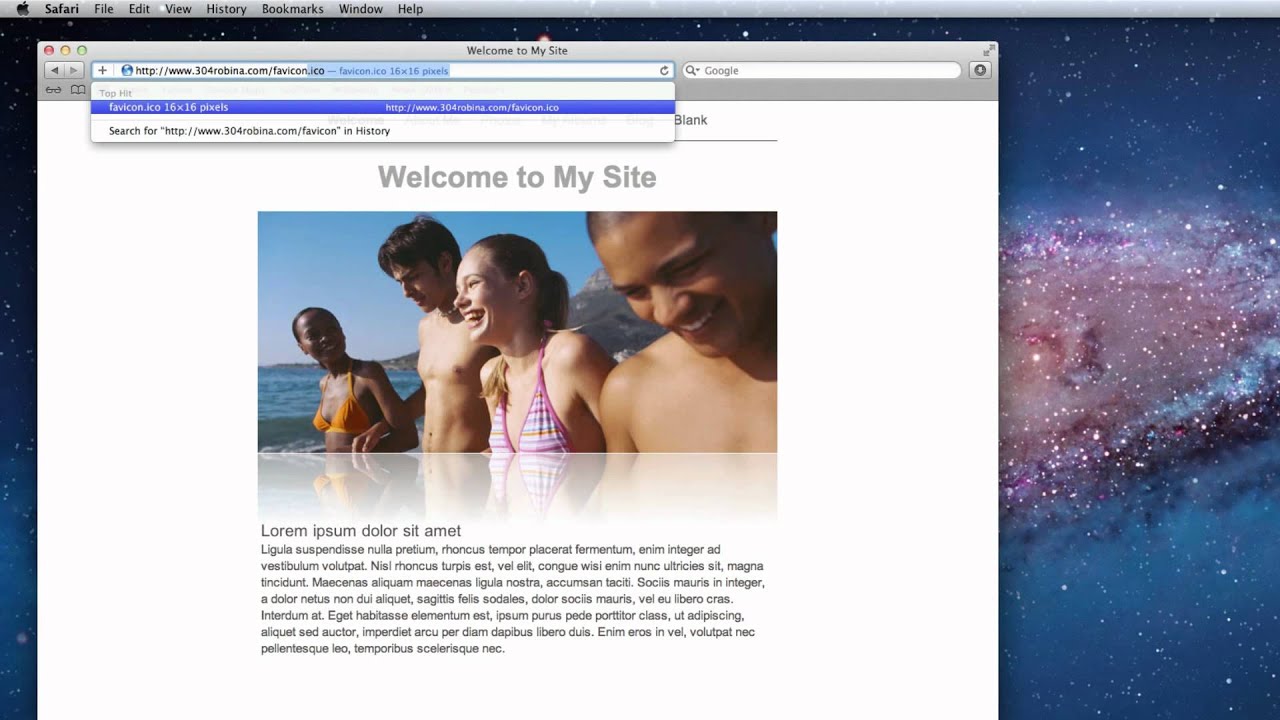Click the globe site icon in address bar

click(x=127, y=70)
